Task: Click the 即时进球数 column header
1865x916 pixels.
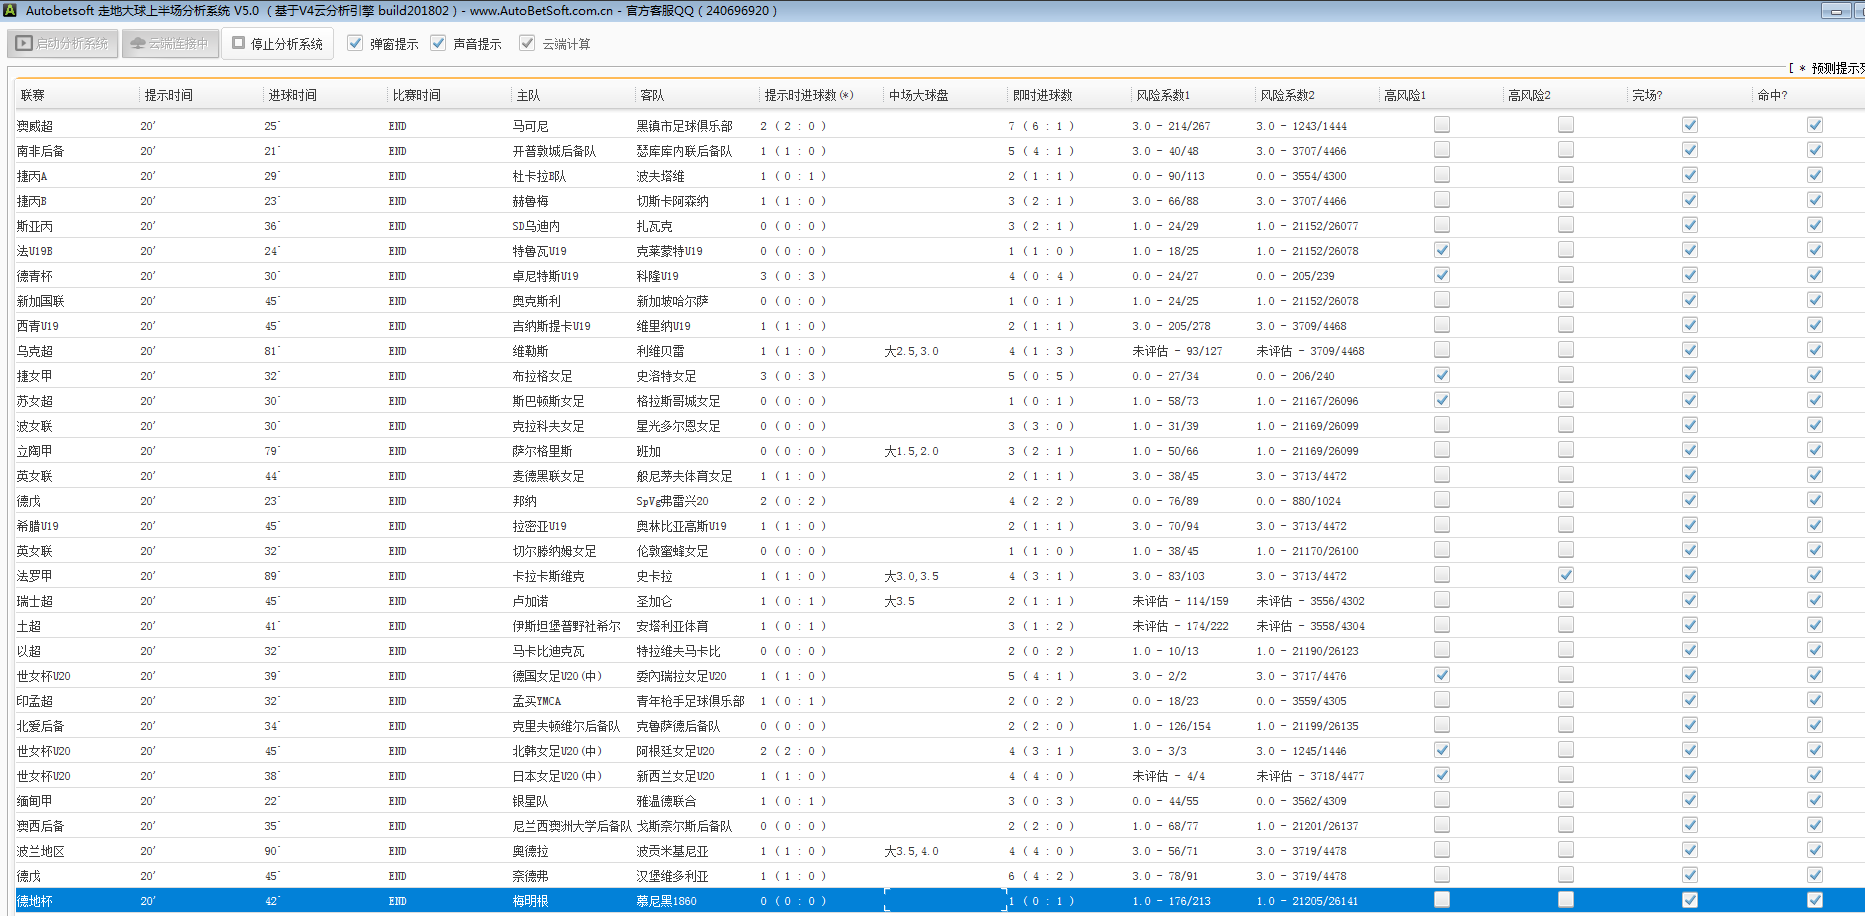Action: [1042, 96]
